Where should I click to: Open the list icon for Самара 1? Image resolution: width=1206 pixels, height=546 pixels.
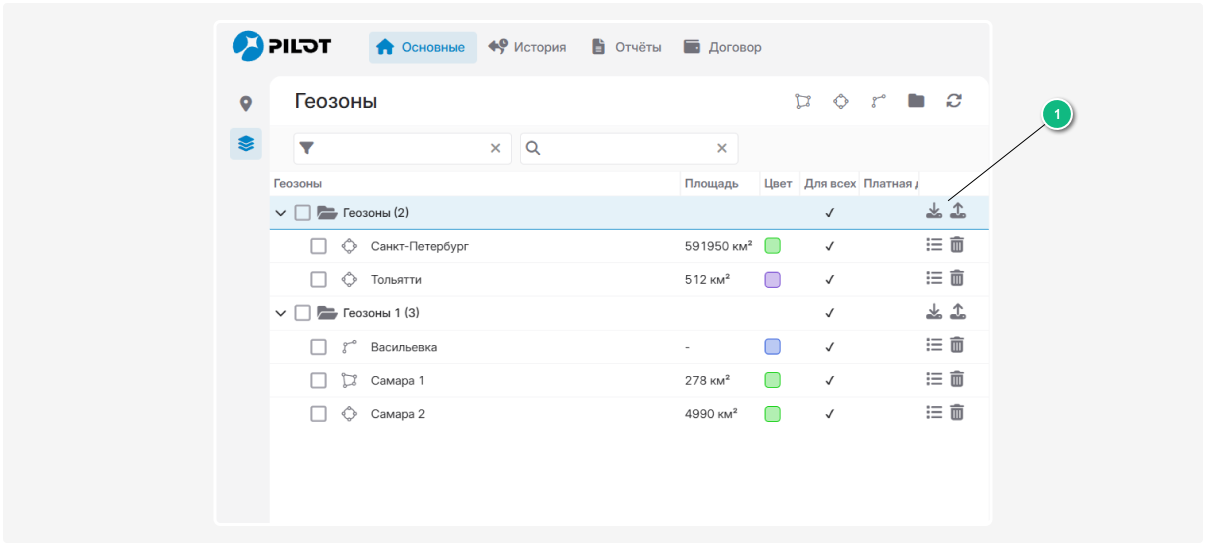tap(935, 379)
